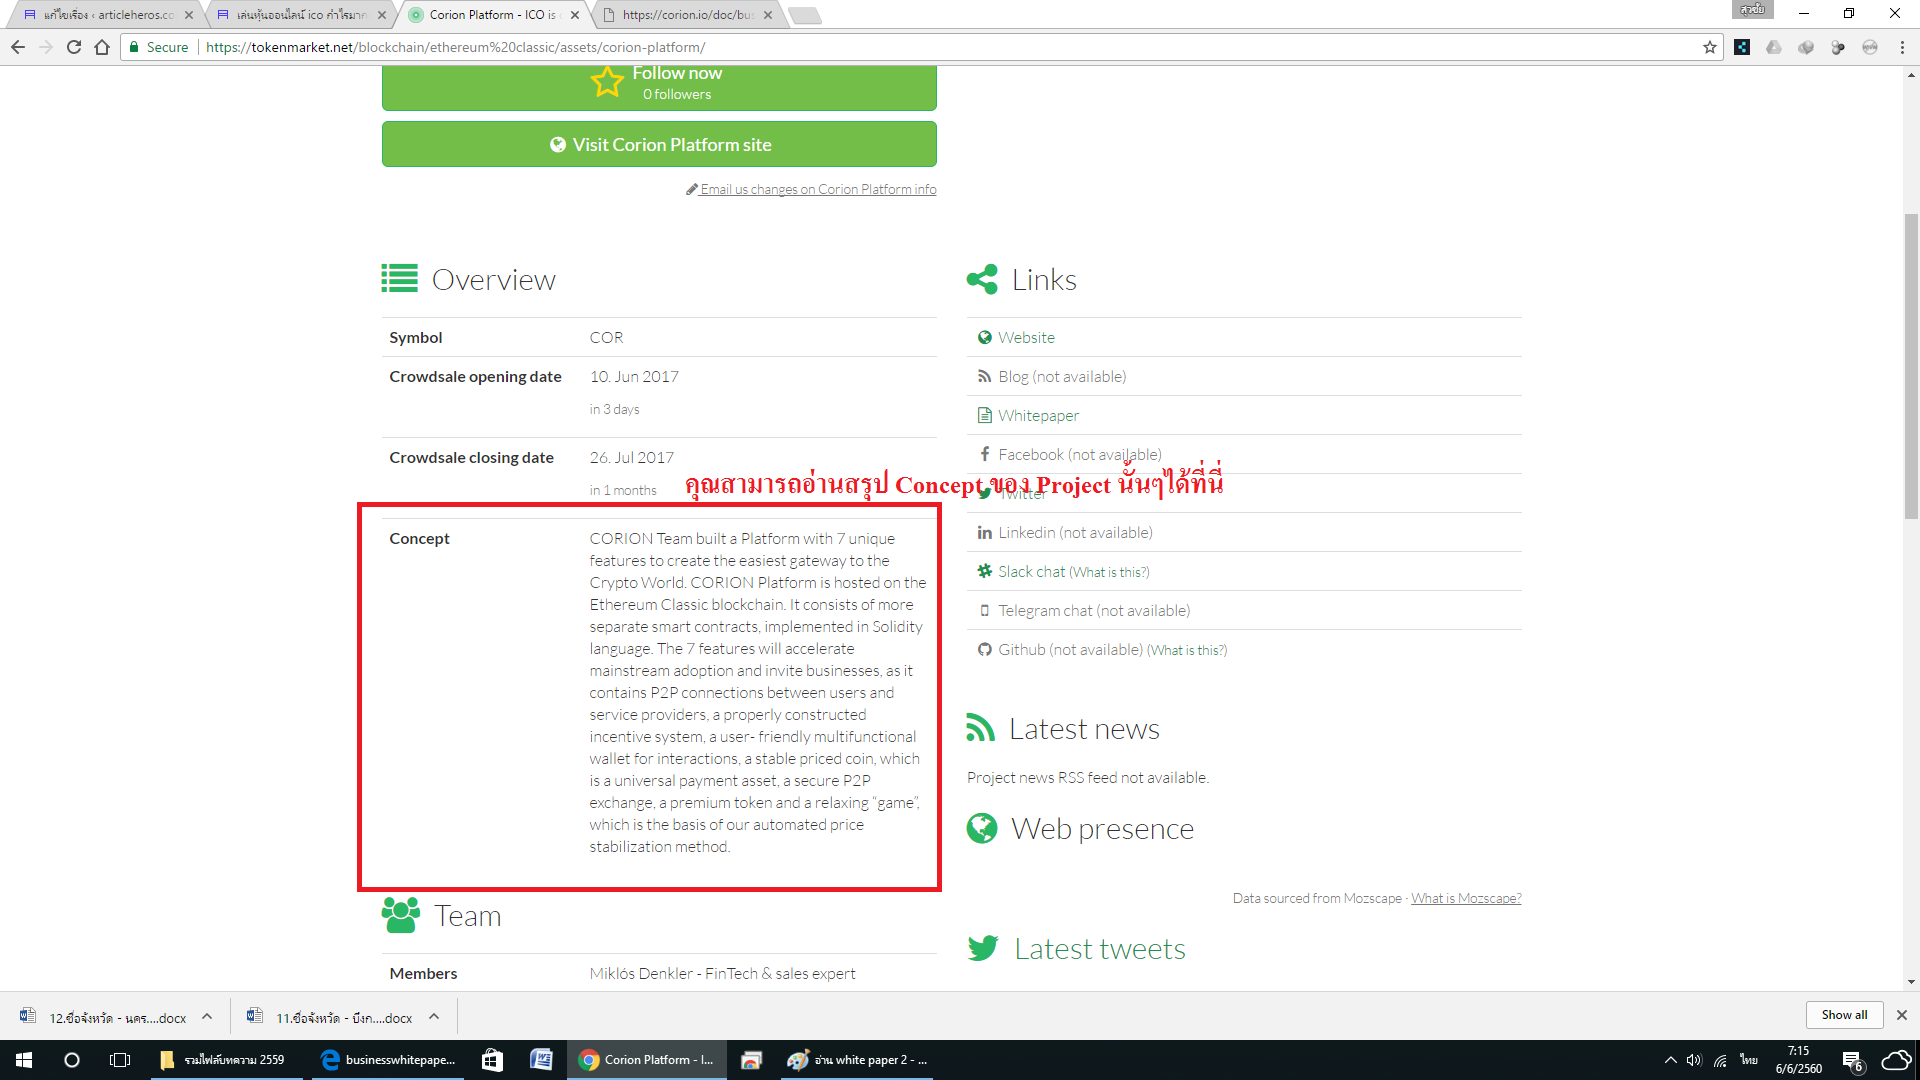Screen dimensions: 1920x1080
Task: Click What is this? next to Github
Action: (x=1187, y=650)
